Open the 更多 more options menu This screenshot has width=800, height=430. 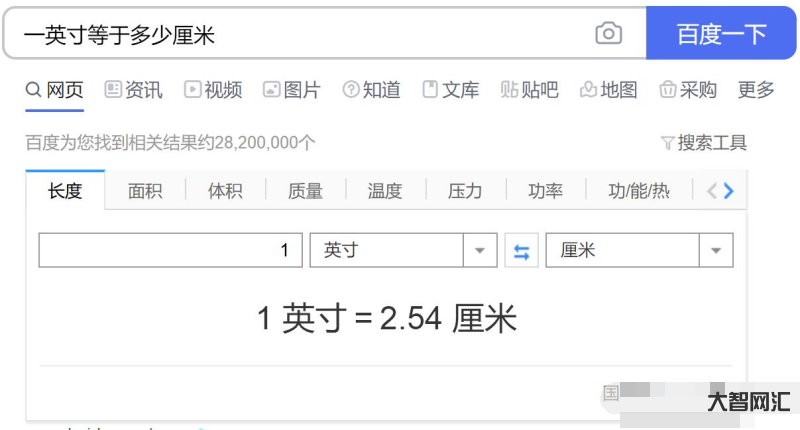(756, 90)
